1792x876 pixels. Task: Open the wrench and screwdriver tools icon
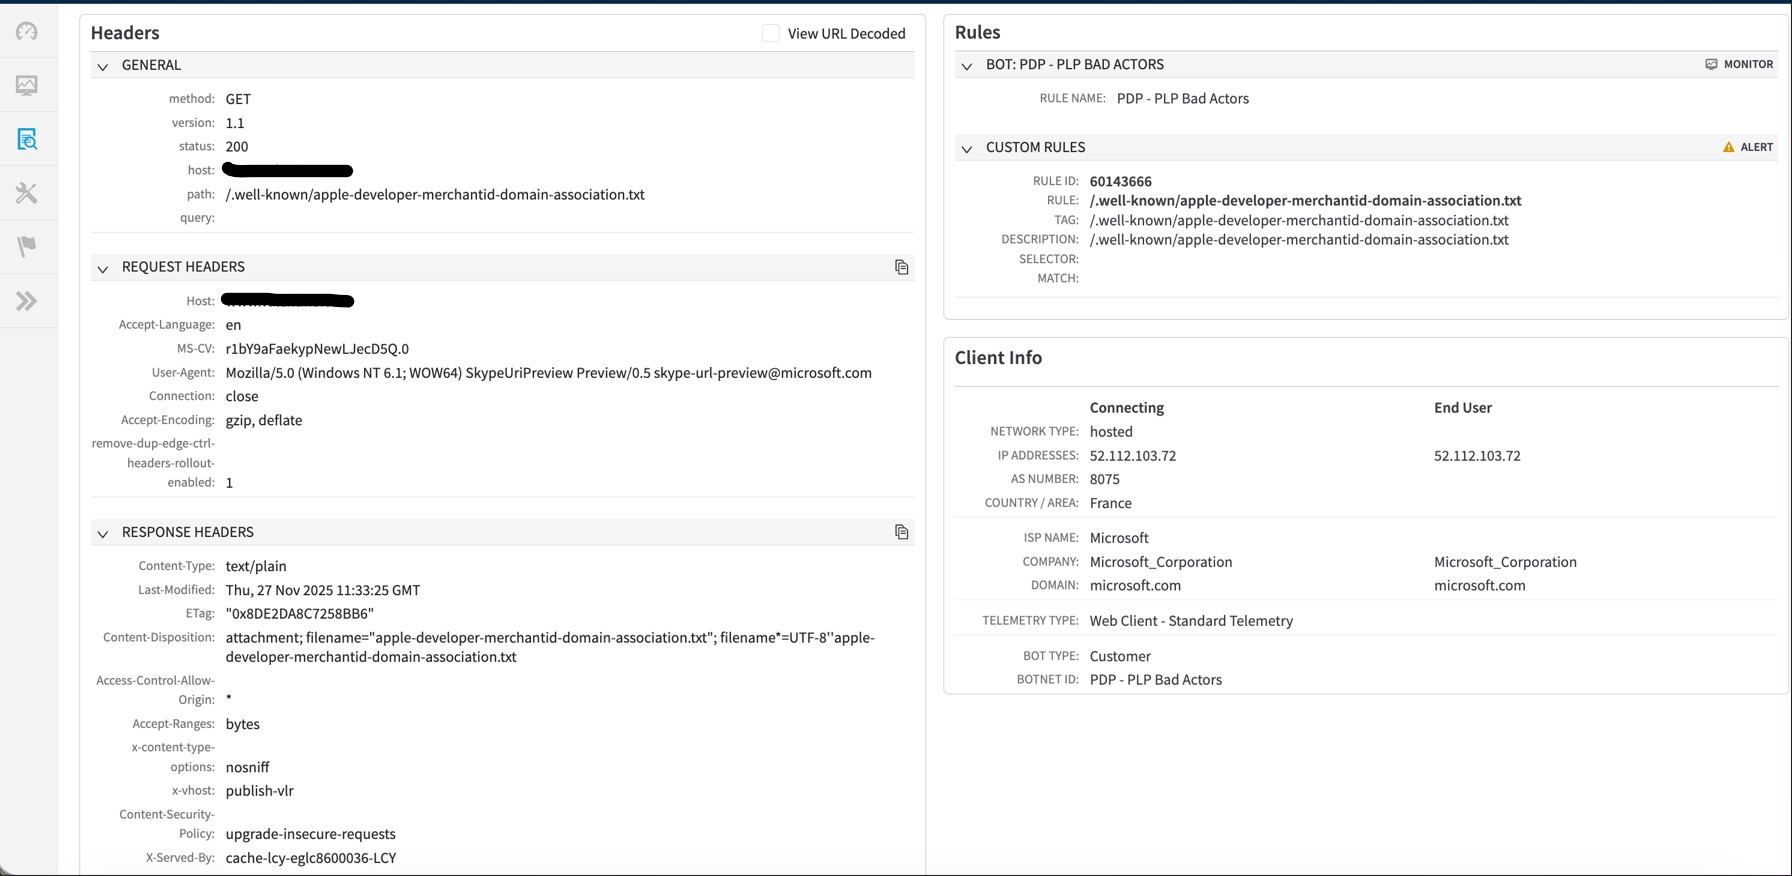(x=27, y=193)
